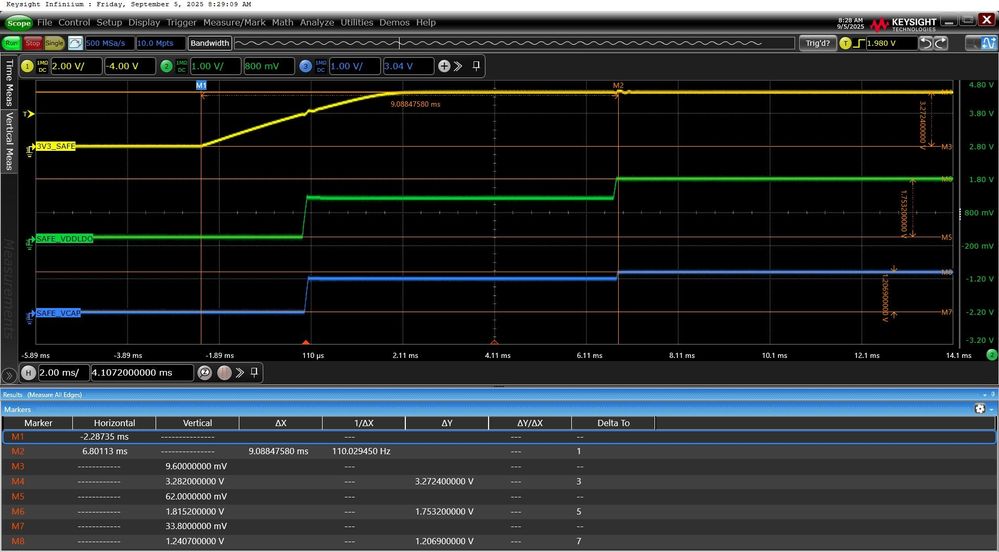
Task: Click the 500 MSa/s sample rate field
Action: click(109, 43)
